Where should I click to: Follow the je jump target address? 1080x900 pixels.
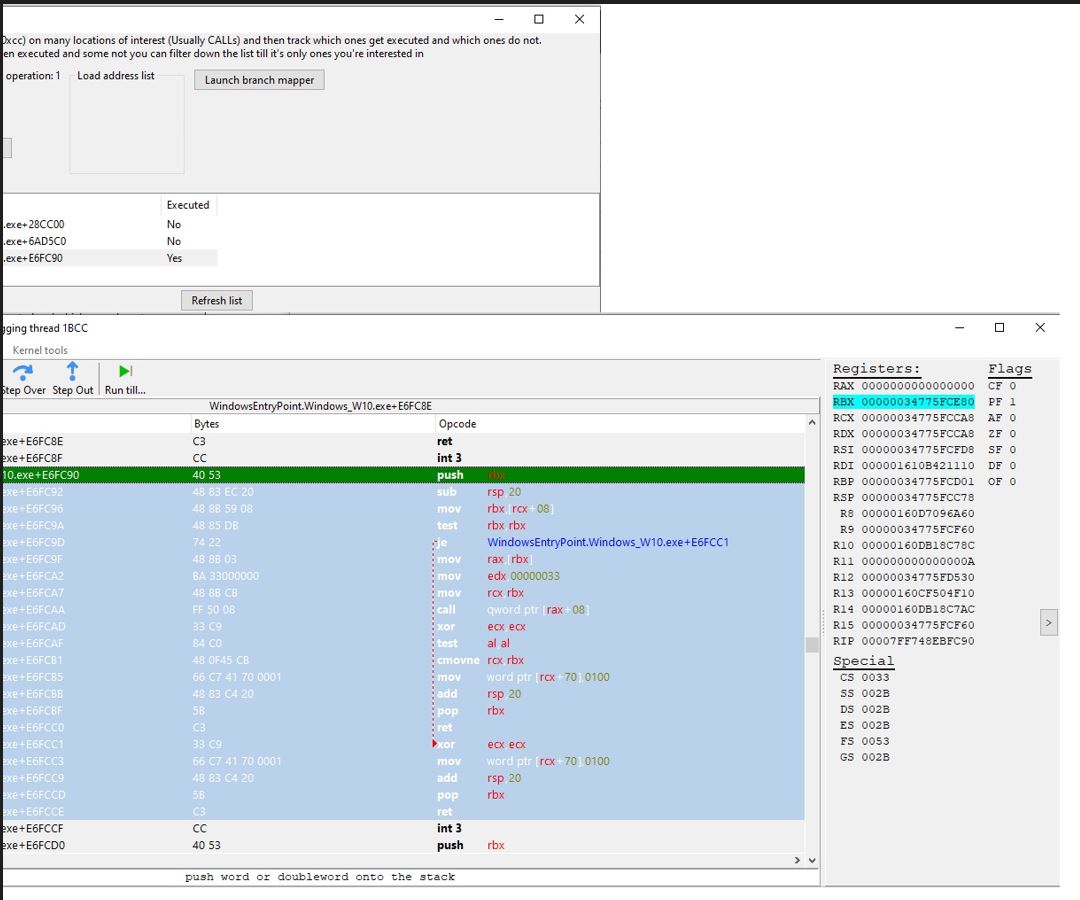click(607, 543)
